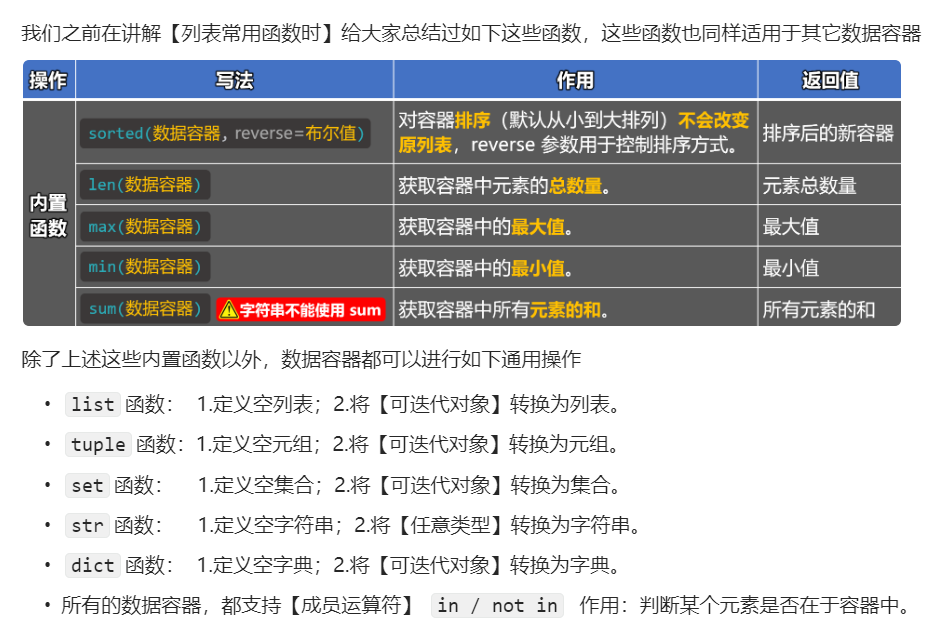Click the 获取容器中所有元素的和 description
Screen dimensions: 950x634
503,310
